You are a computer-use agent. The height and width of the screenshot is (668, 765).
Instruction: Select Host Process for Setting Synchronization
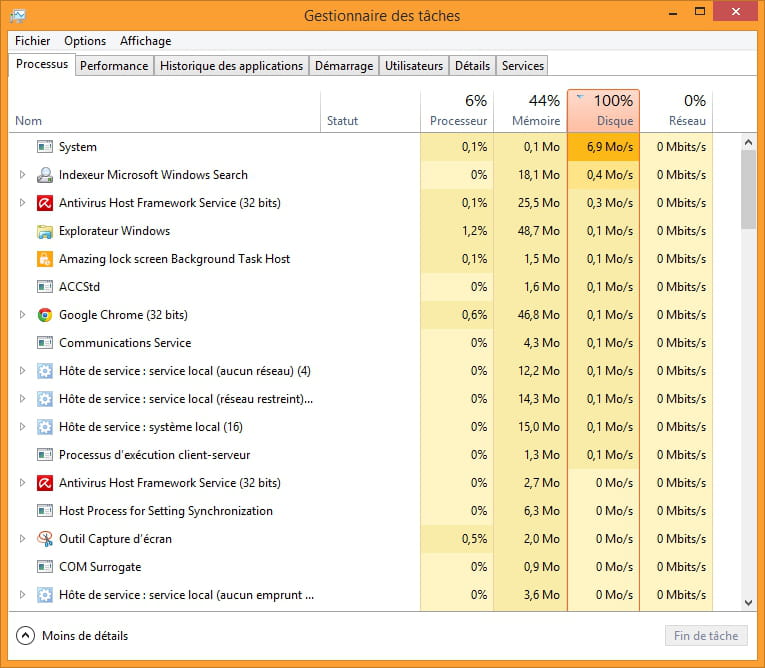coord(166,511)
